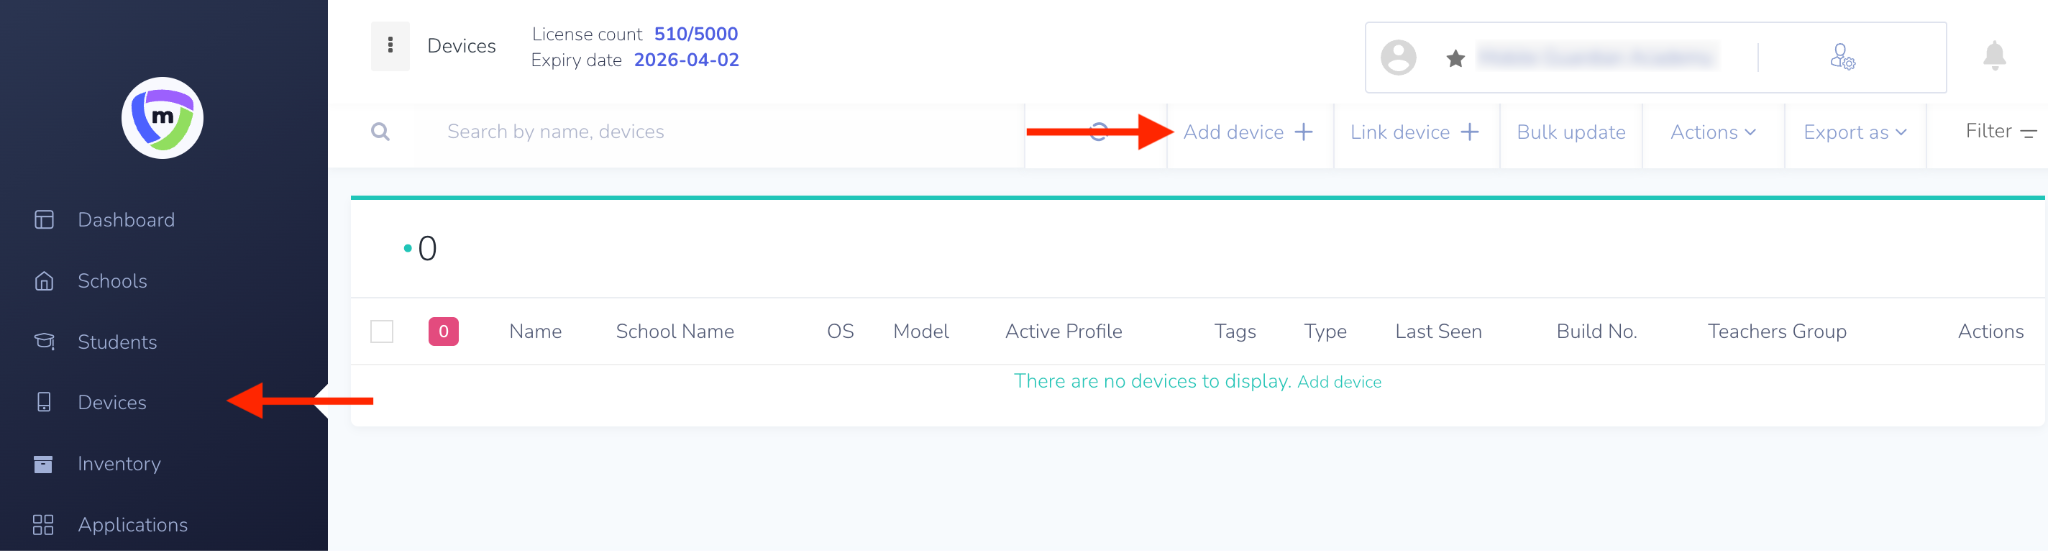Go to Dashboard in the sidebar

[126, 220]
